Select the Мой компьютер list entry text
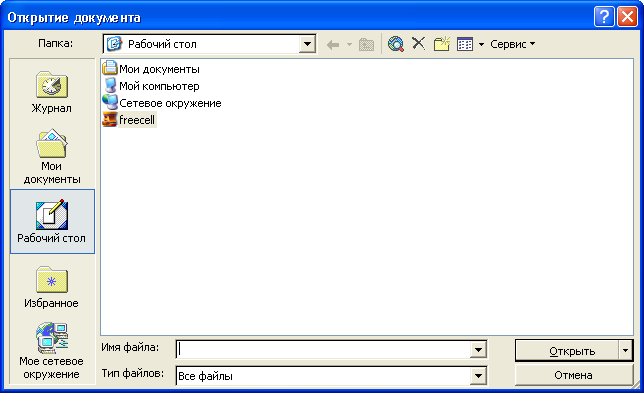644x393 pixels. click(159, 86)
